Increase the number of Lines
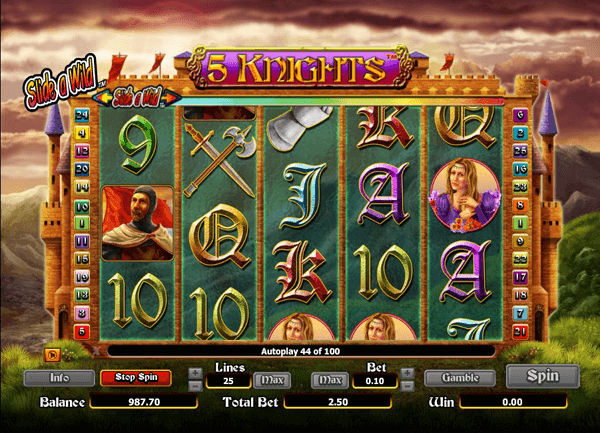Image resolution: width=600 pixels, height=433 pixels. pyautogui.click(x=195, y=373)
